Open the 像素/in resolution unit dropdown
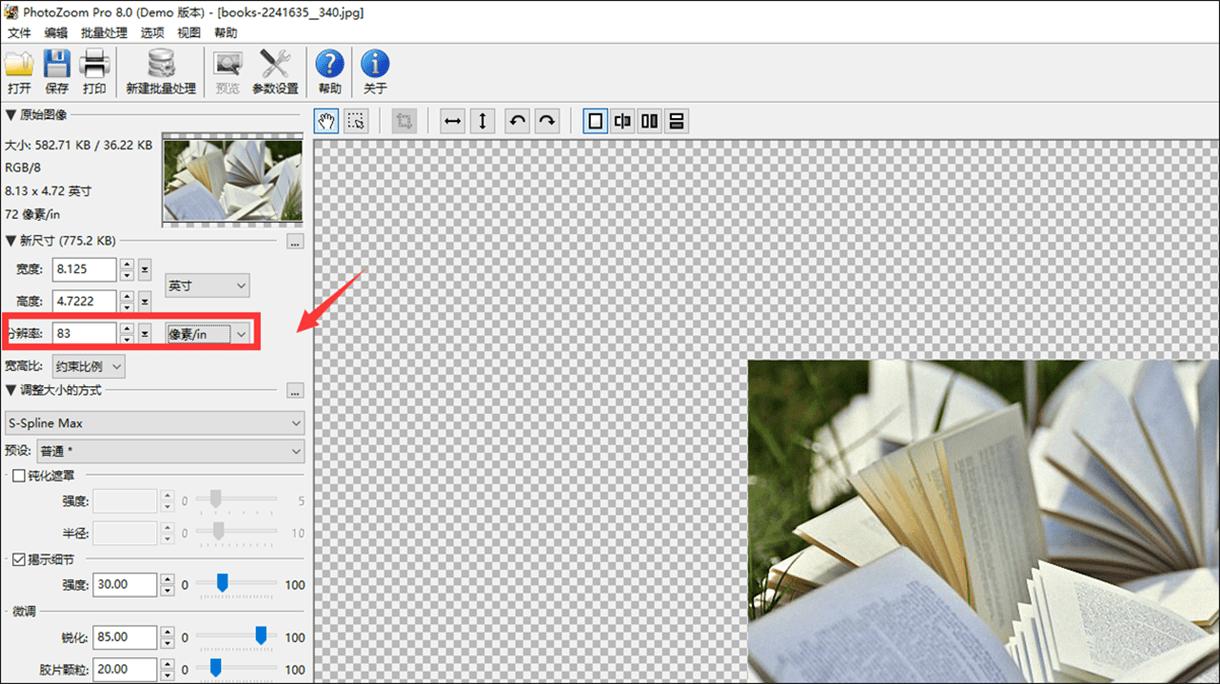Image resolution: width=1220 pixels, height=684 pixels. (x=208, y=334)
